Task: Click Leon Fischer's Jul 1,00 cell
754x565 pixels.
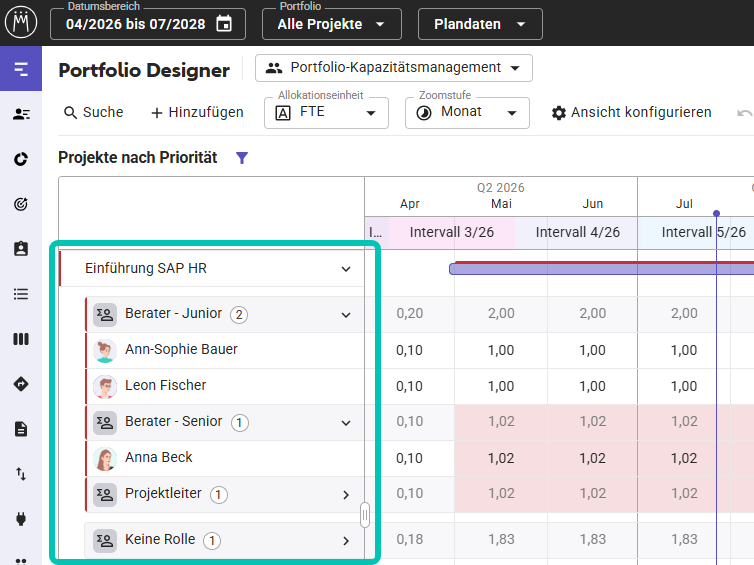Action: pyautogui.click(x=684, y=387)
